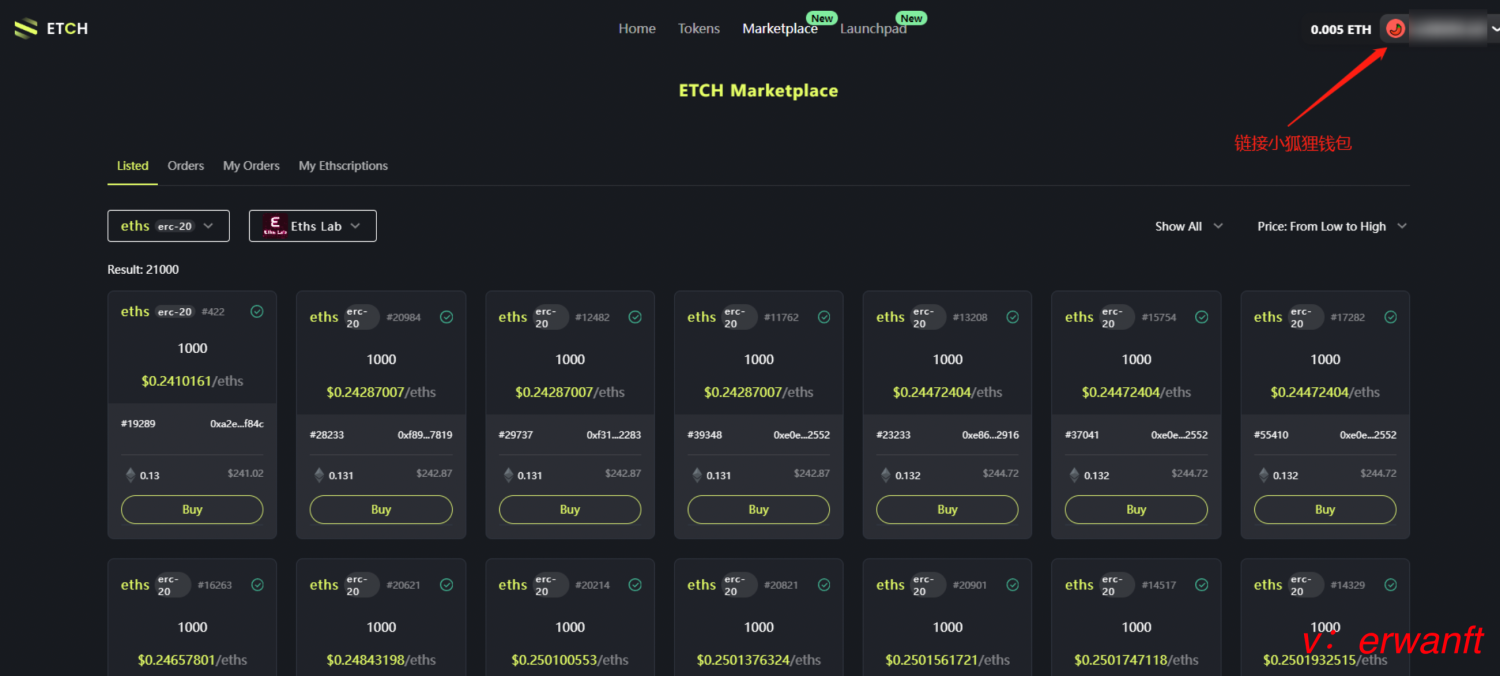This screenshot has height=676, width=1500.
Task: Click the New badge on Marketplace
Action: (x=822, y=18)
